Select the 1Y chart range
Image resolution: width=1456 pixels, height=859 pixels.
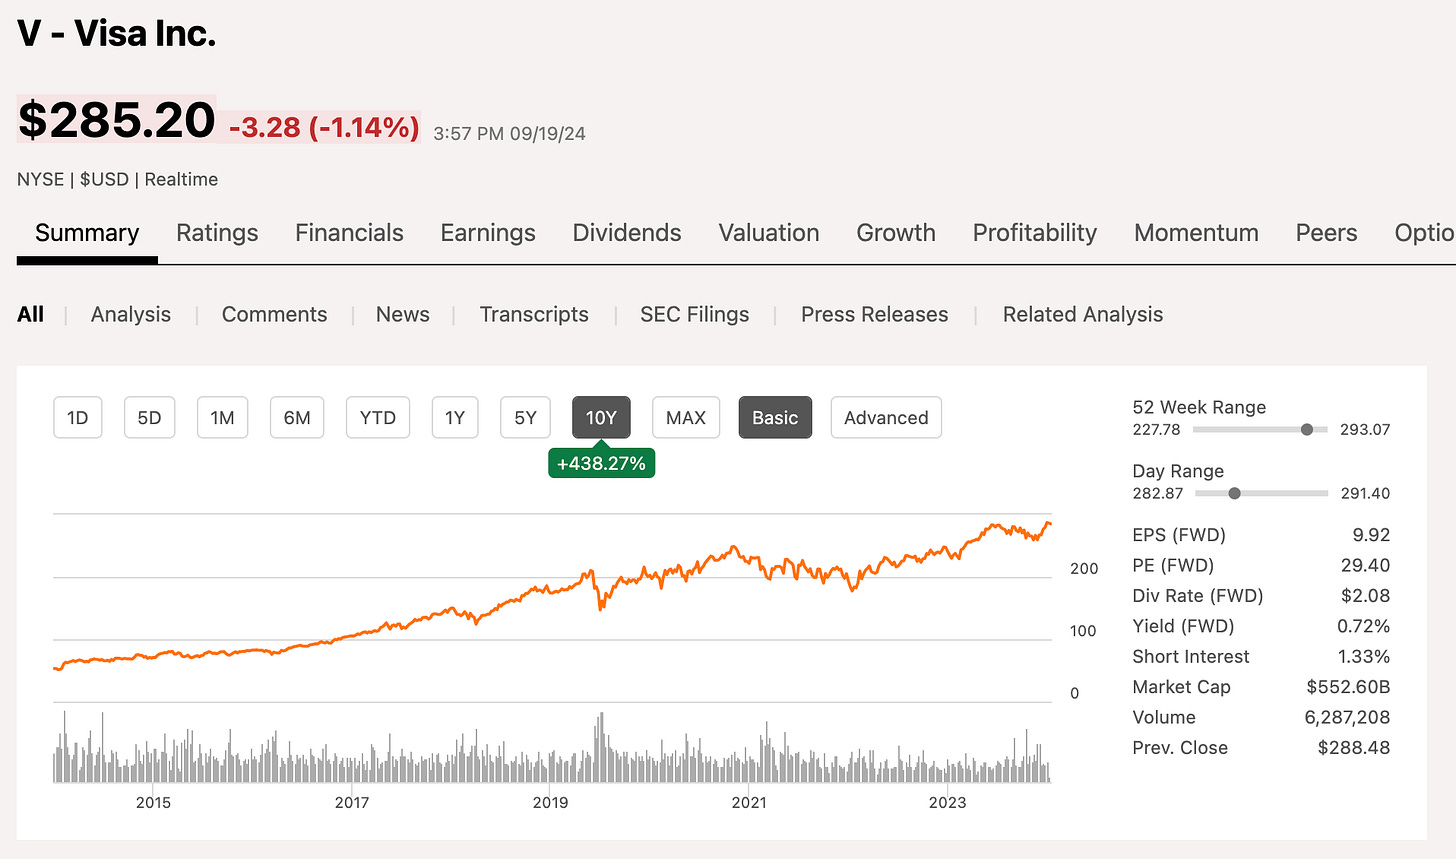pyautogui.click(x=455, y=418)
